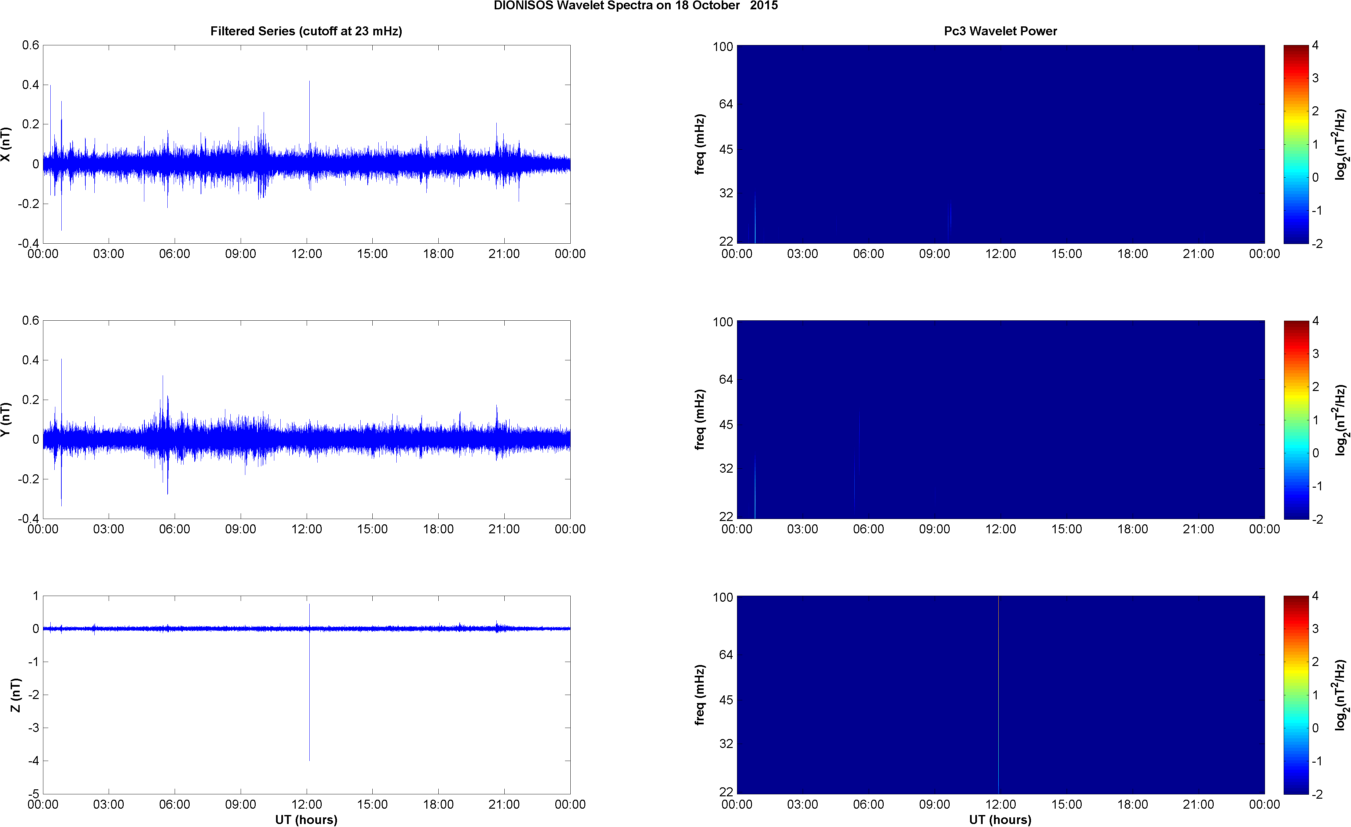Click "freq (mHz)" label of the bottom spectrogram
This screenshot has height=827, width=1351.
(700, 696)
